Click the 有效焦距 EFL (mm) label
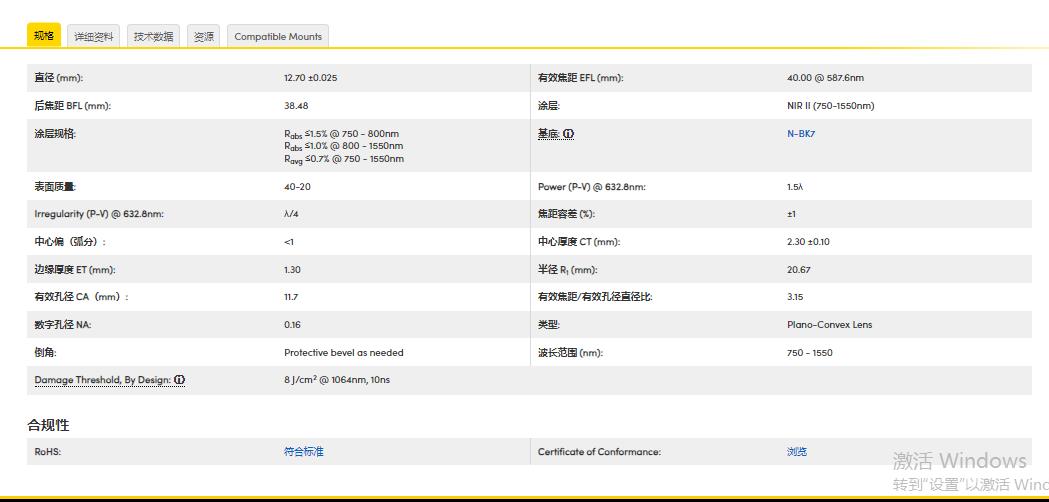 click(581, 78)
